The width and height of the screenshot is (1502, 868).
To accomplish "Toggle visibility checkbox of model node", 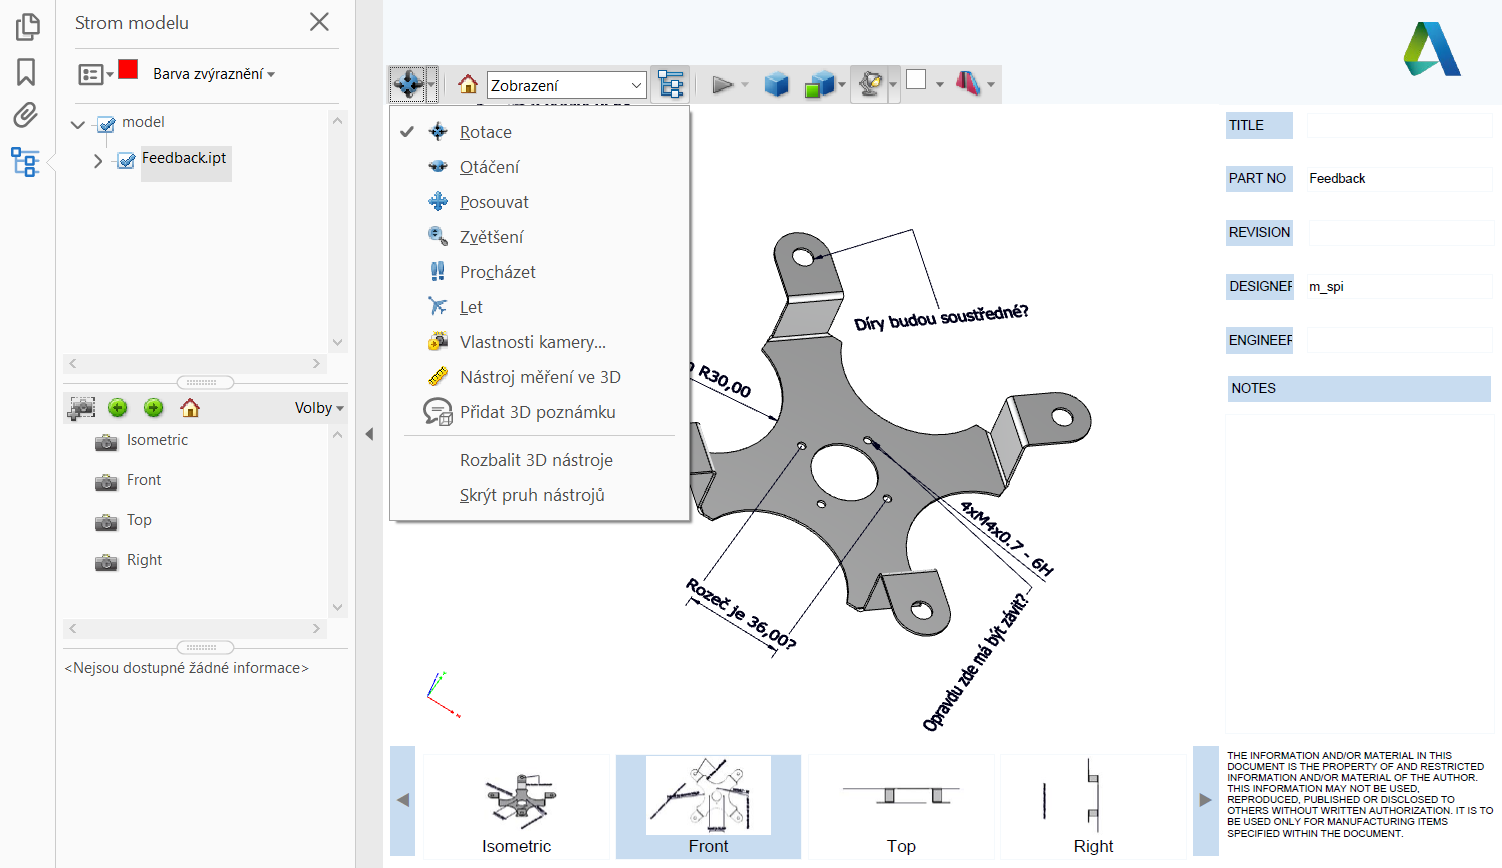I will (106, 125).
